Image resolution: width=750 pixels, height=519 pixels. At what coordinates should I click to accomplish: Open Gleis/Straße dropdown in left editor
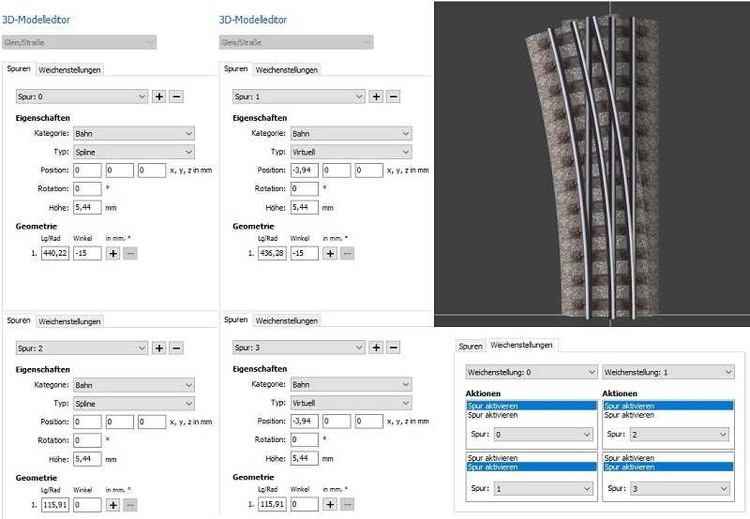pyautogui.click(x=79, y=42)
